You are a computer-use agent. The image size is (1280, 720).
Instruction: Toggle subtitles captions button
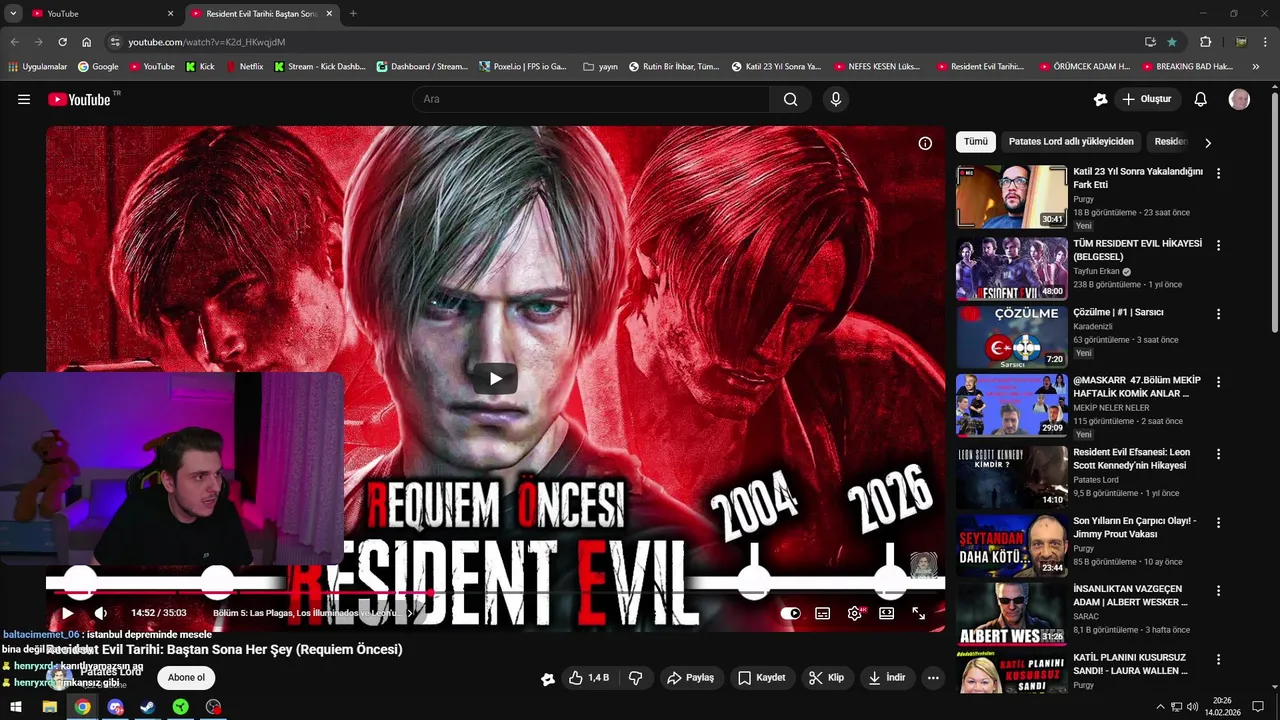[822, 613]
